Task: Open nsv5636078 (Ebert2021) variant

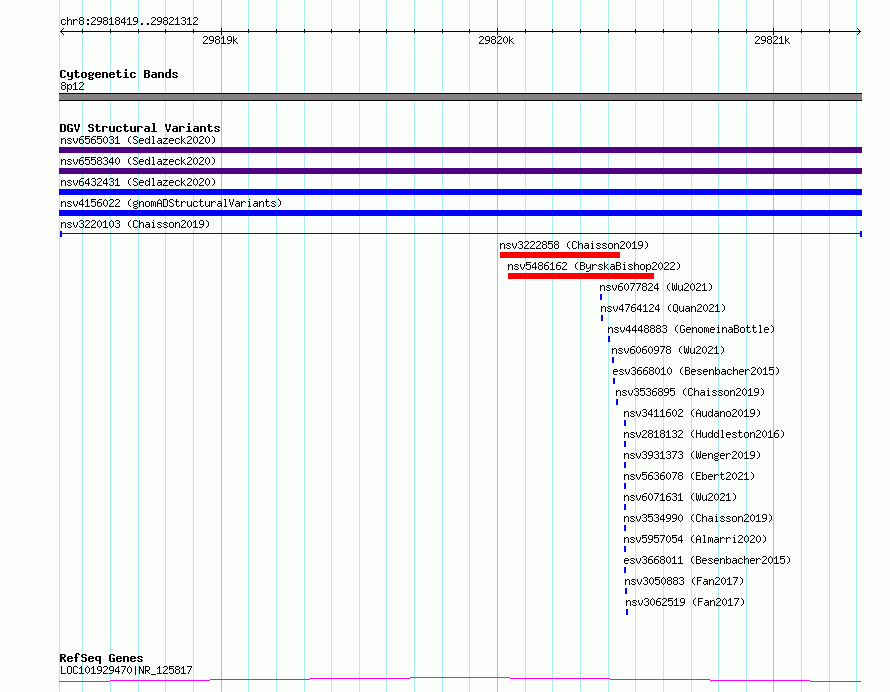Action: (x=689, y=476)
